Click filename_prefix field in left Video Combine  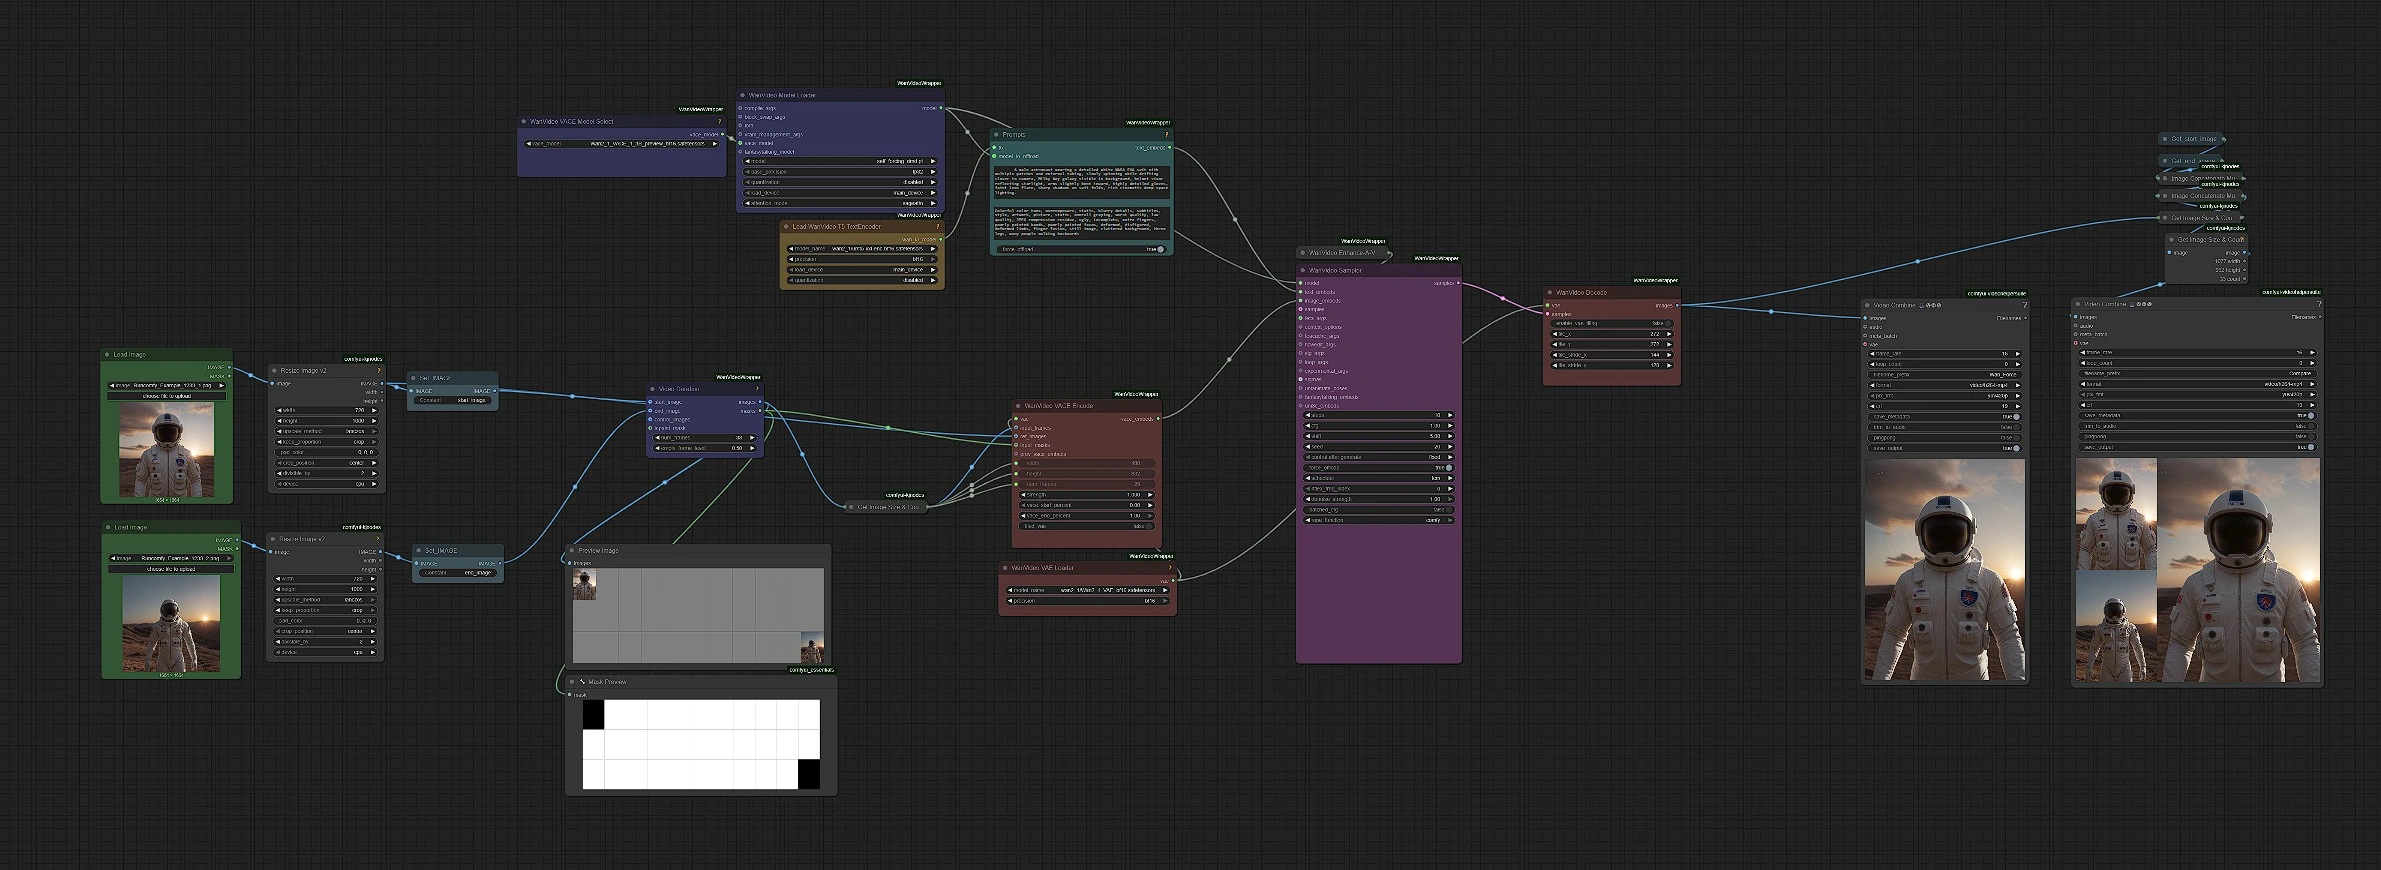(x=1944, y=374)
